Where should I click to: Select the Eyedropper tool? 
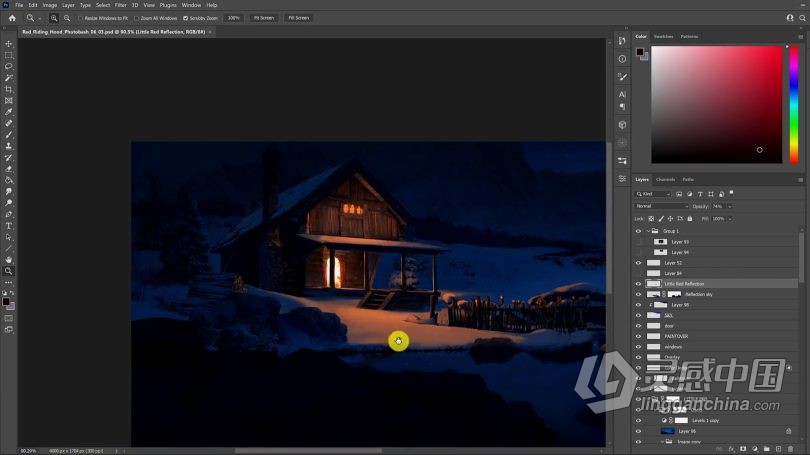(9, 112)
